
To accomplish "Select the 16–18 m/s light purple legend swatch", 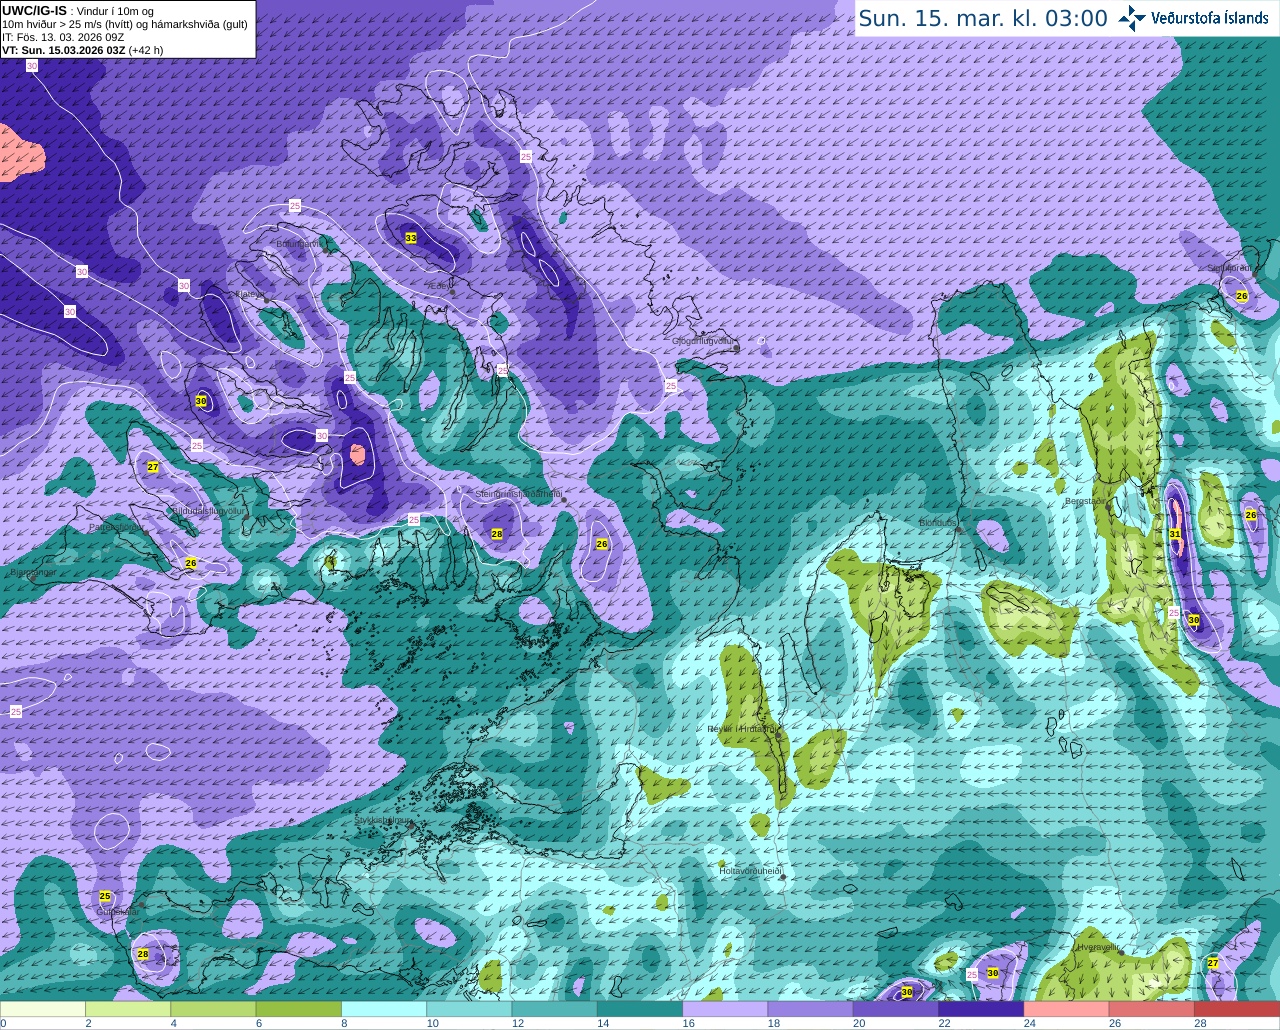I will [x=725, y=1009].
